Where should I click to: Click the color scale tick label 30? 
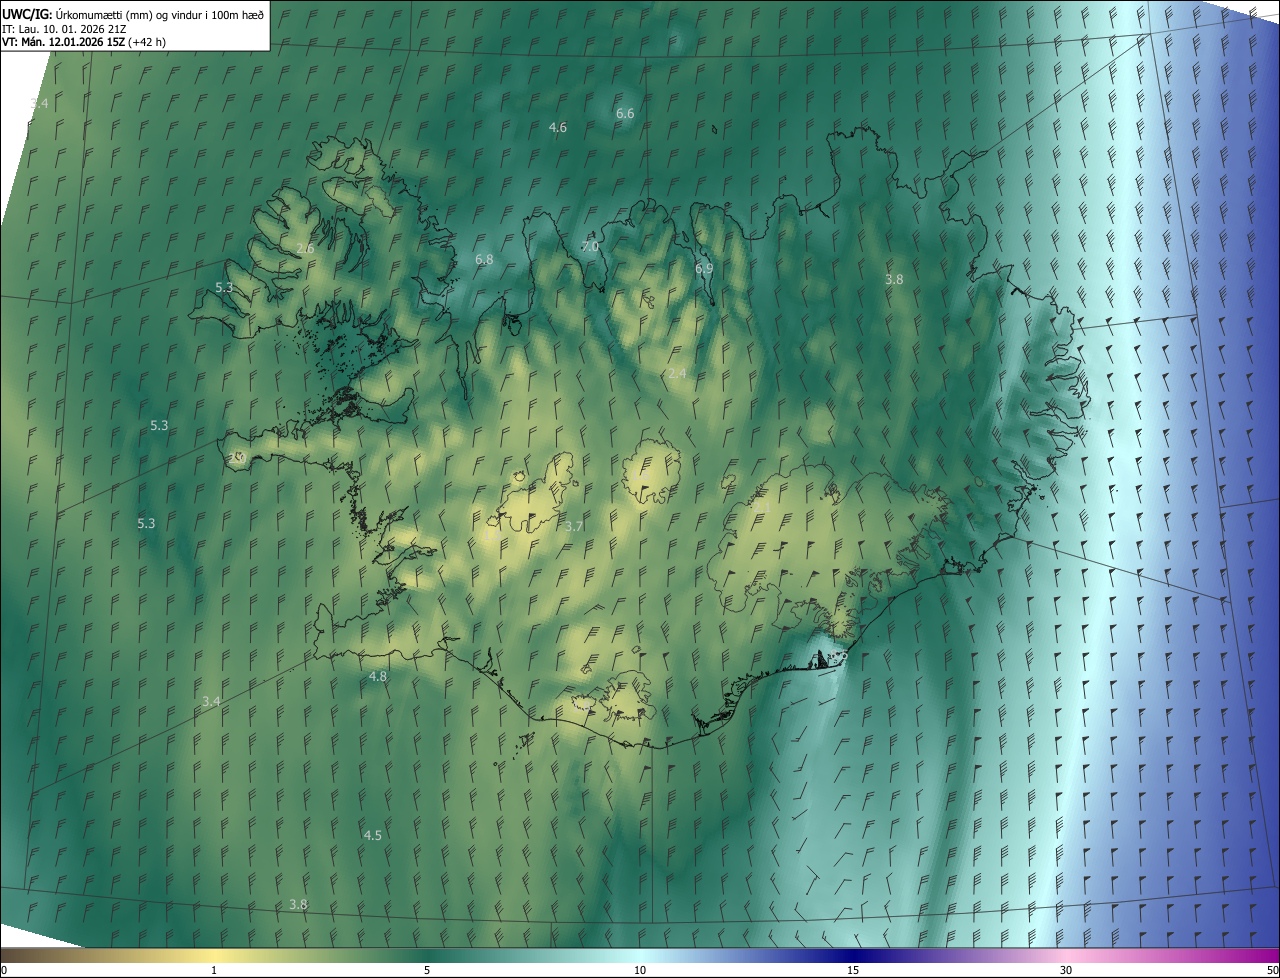(x=1066, y=970)
